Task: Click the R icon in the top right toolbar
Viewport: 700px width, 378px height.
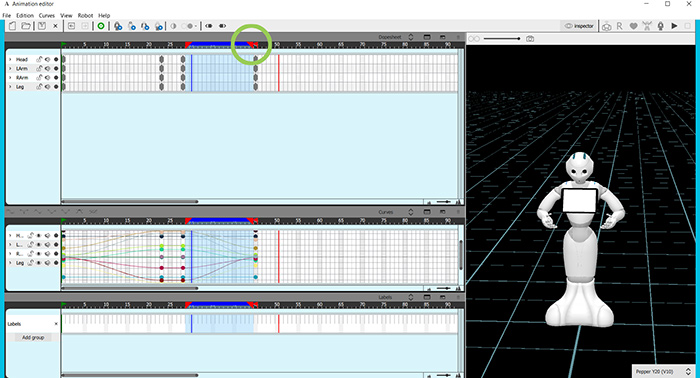Action: tap(620, 26)
